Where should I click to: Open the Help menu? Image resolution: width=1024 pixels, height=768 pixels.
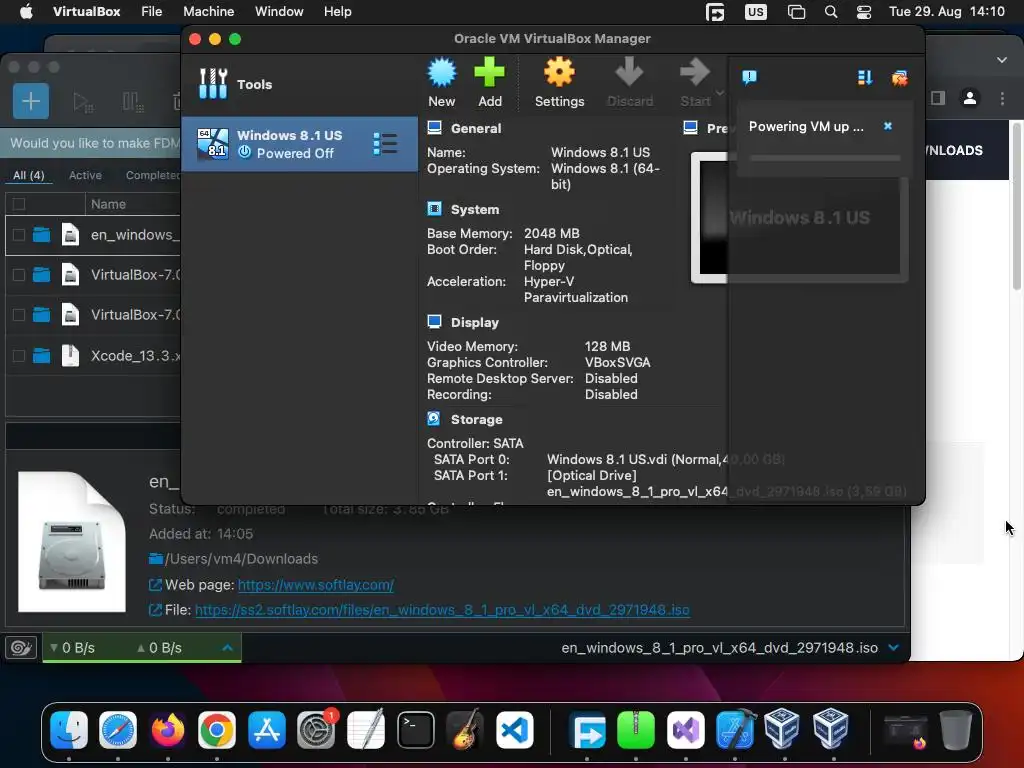[x=338, y=11]
